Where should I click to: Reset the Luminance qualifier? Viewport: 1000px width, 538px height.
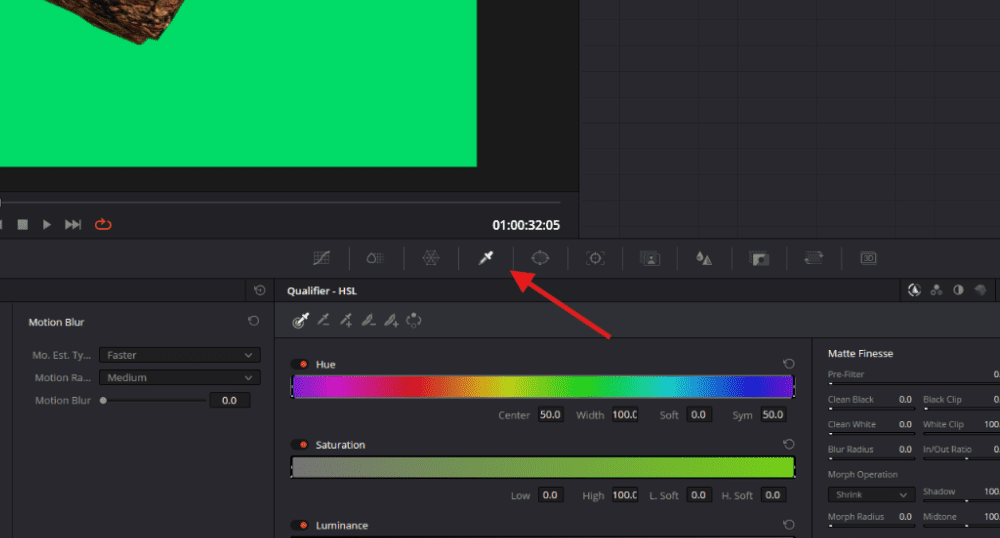point(789,525)
